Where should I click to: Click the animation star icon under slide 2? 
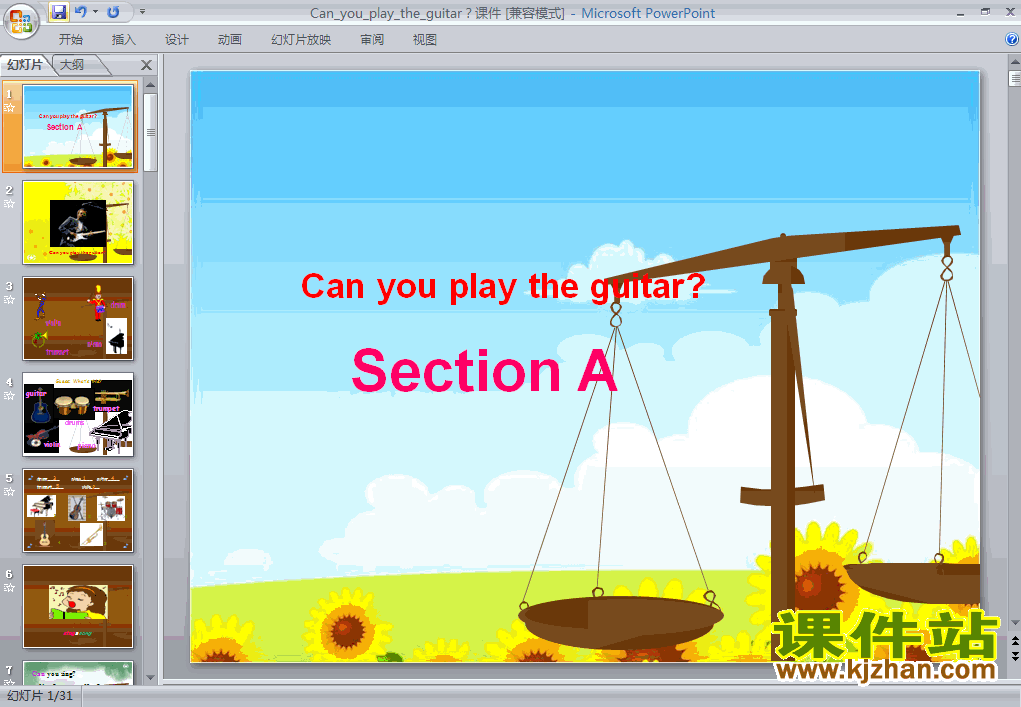[x=9, y=204]
